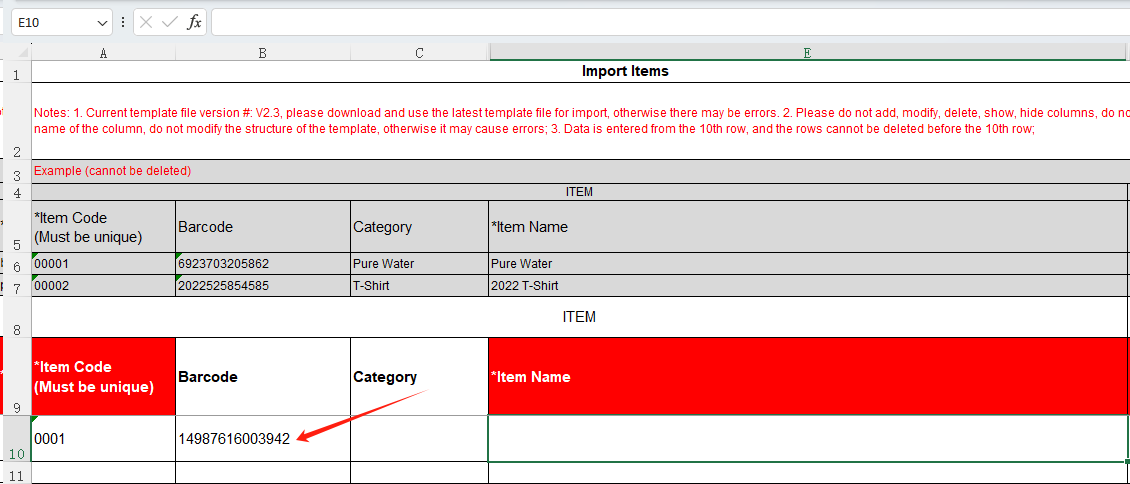Select the red *Item Name header cell
This screenshot has height=484, width=1130.
point(808,377)
